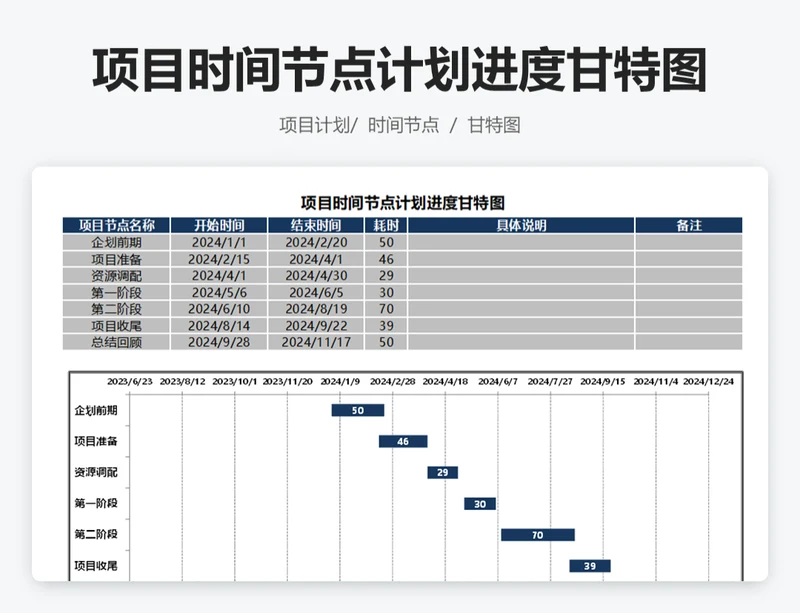Viewport: 800px width, 613px height.
Task: Click the 第二阶段 Gantt bar labeled 70
Action: (x=538, y=535)
